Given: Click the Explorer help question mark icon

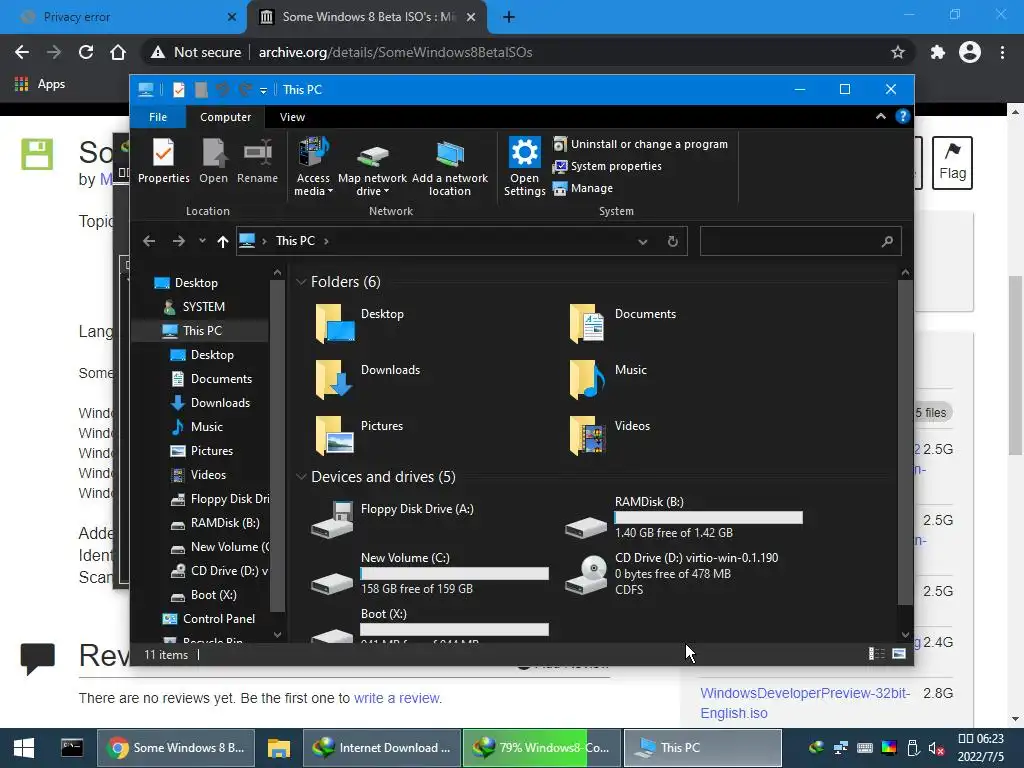Looking at the screenshot, I should (903, 116).
